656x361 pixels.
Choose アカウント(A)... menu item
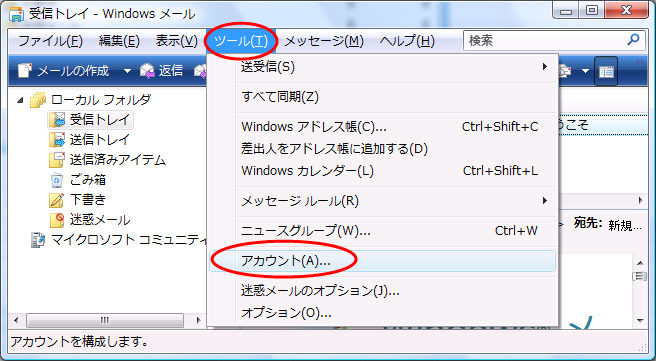tap(383, 261)
